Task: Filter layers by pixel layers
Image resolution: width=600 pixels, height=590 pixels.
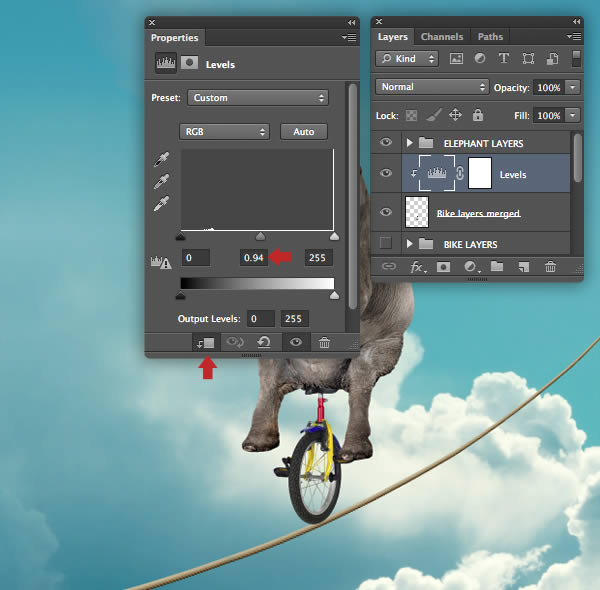Action: (456, 59)
